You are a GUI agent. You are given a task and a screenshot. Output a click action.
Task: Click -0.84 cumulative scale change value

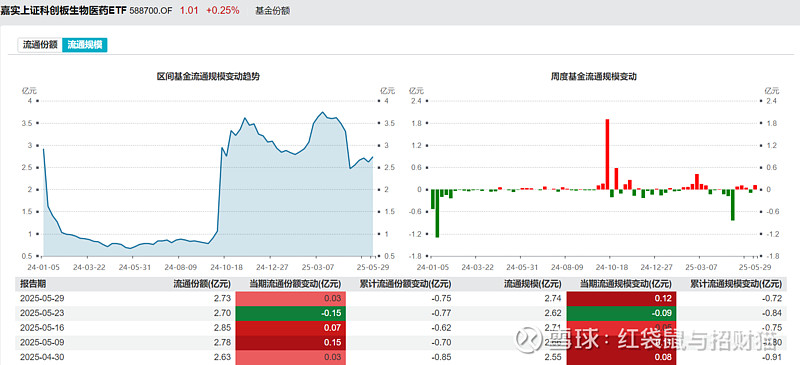[x=771, y=313]
